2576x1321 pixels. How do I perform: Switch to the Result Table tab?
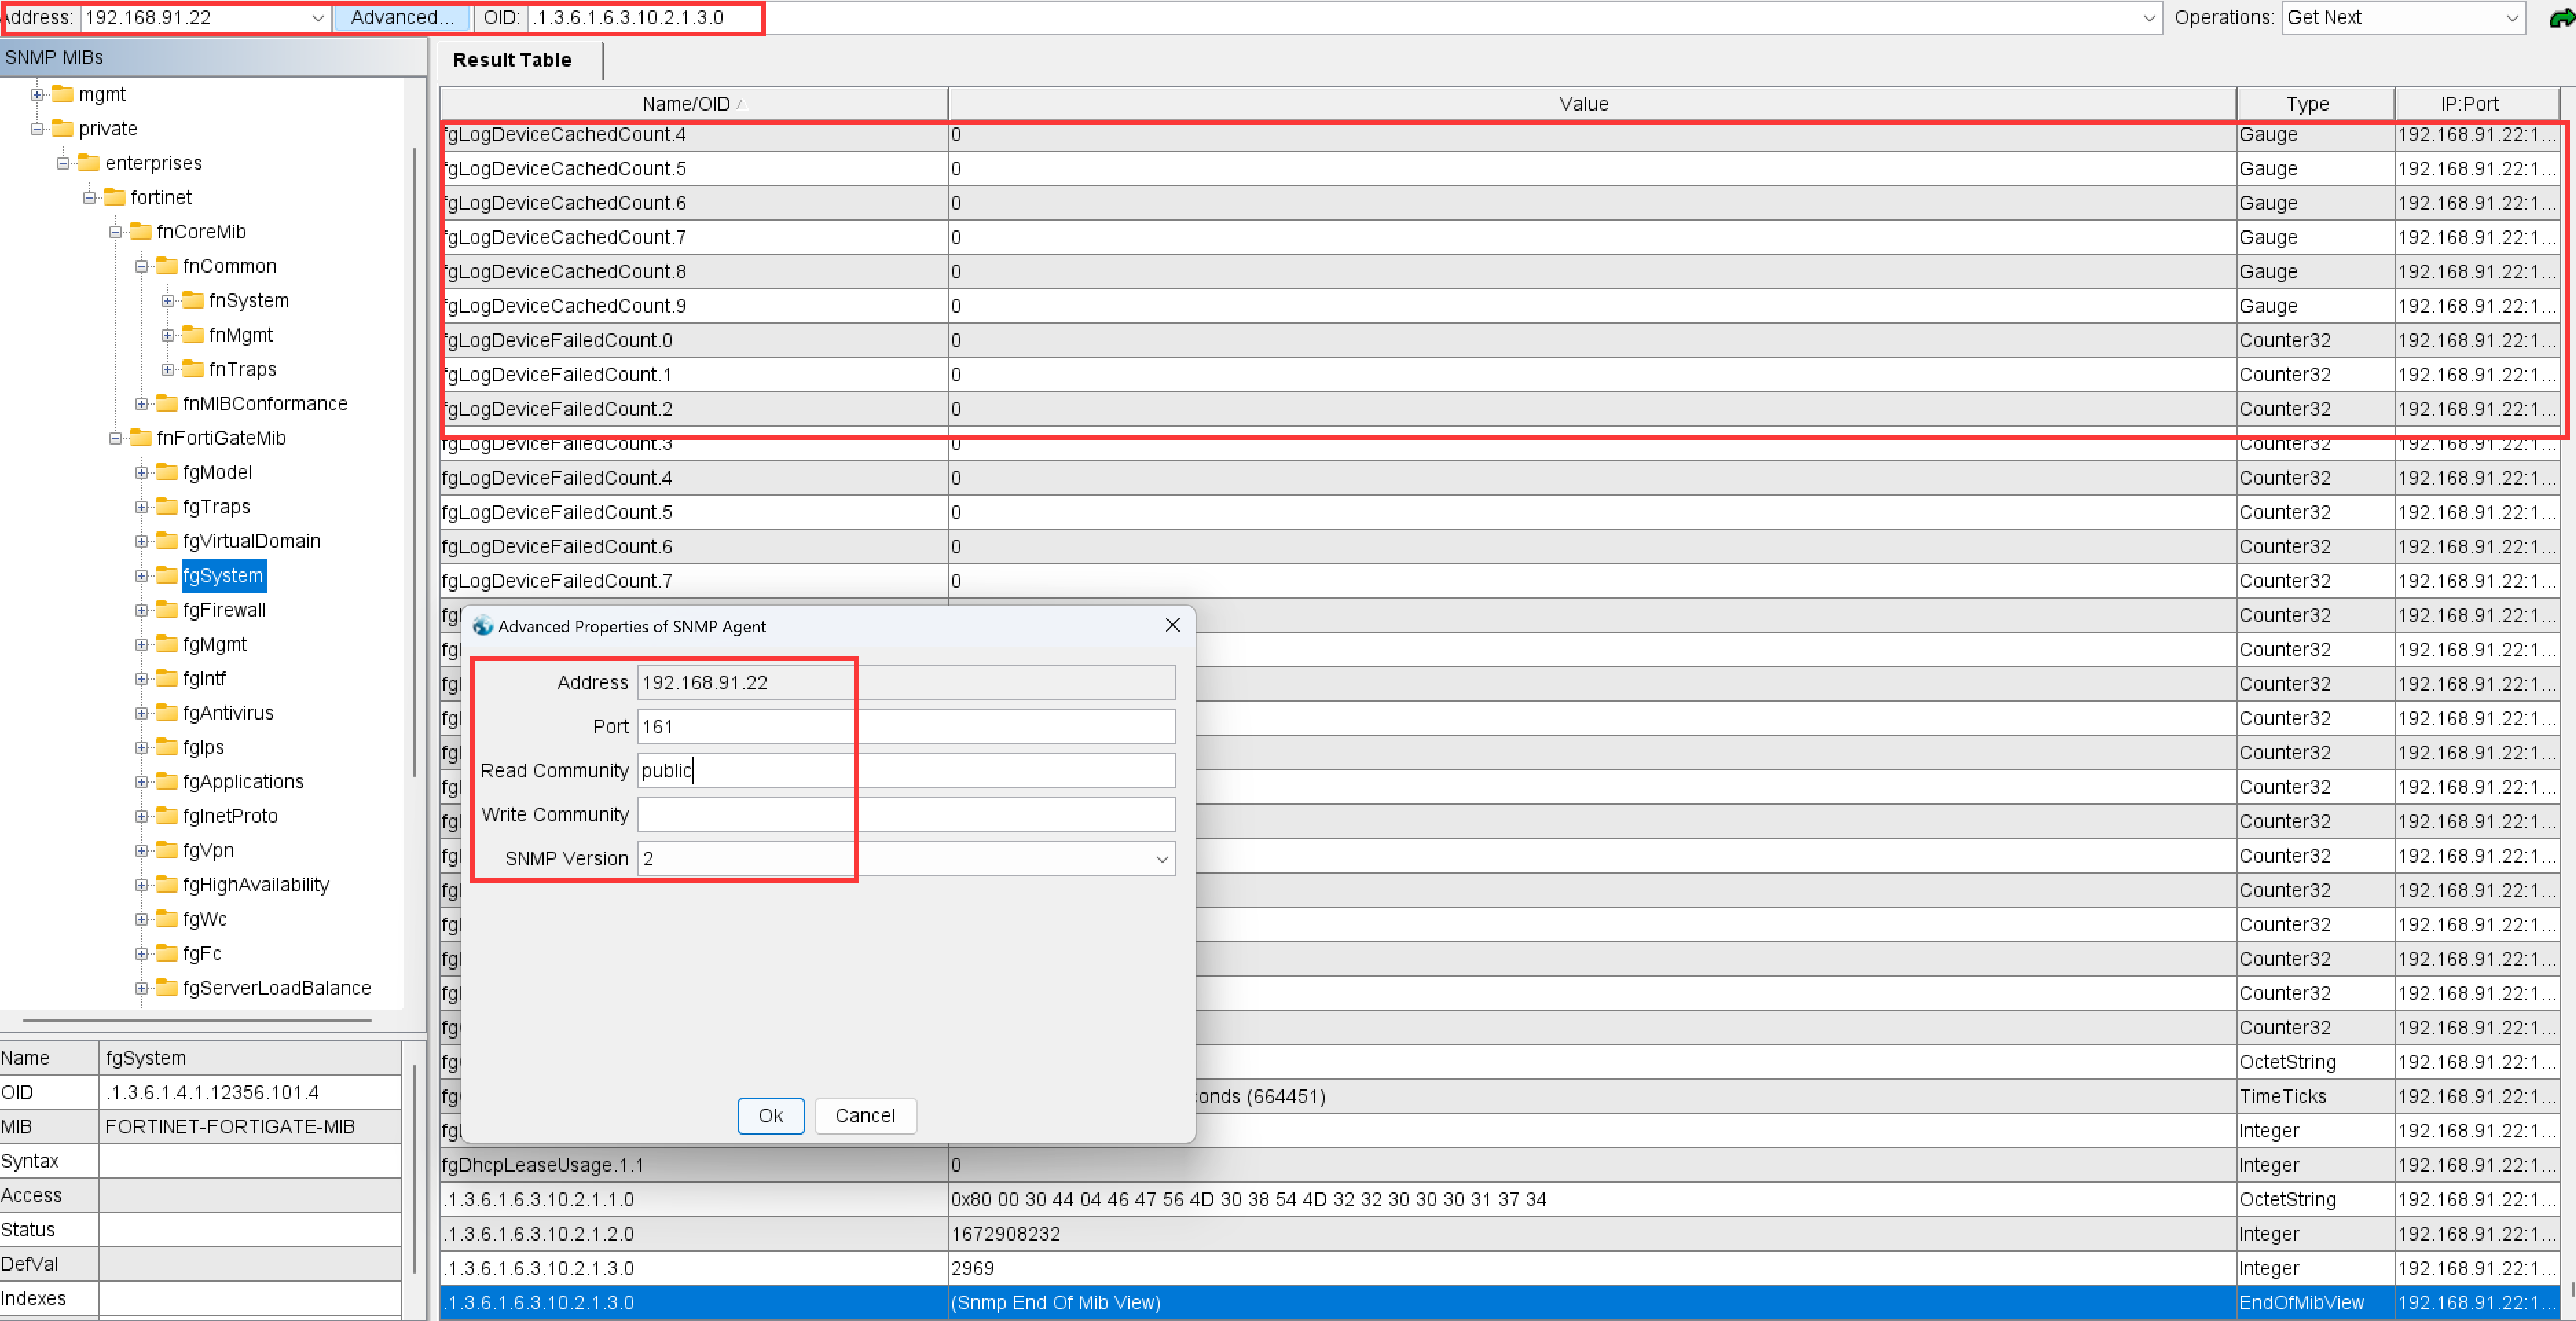tap(512, 60)
